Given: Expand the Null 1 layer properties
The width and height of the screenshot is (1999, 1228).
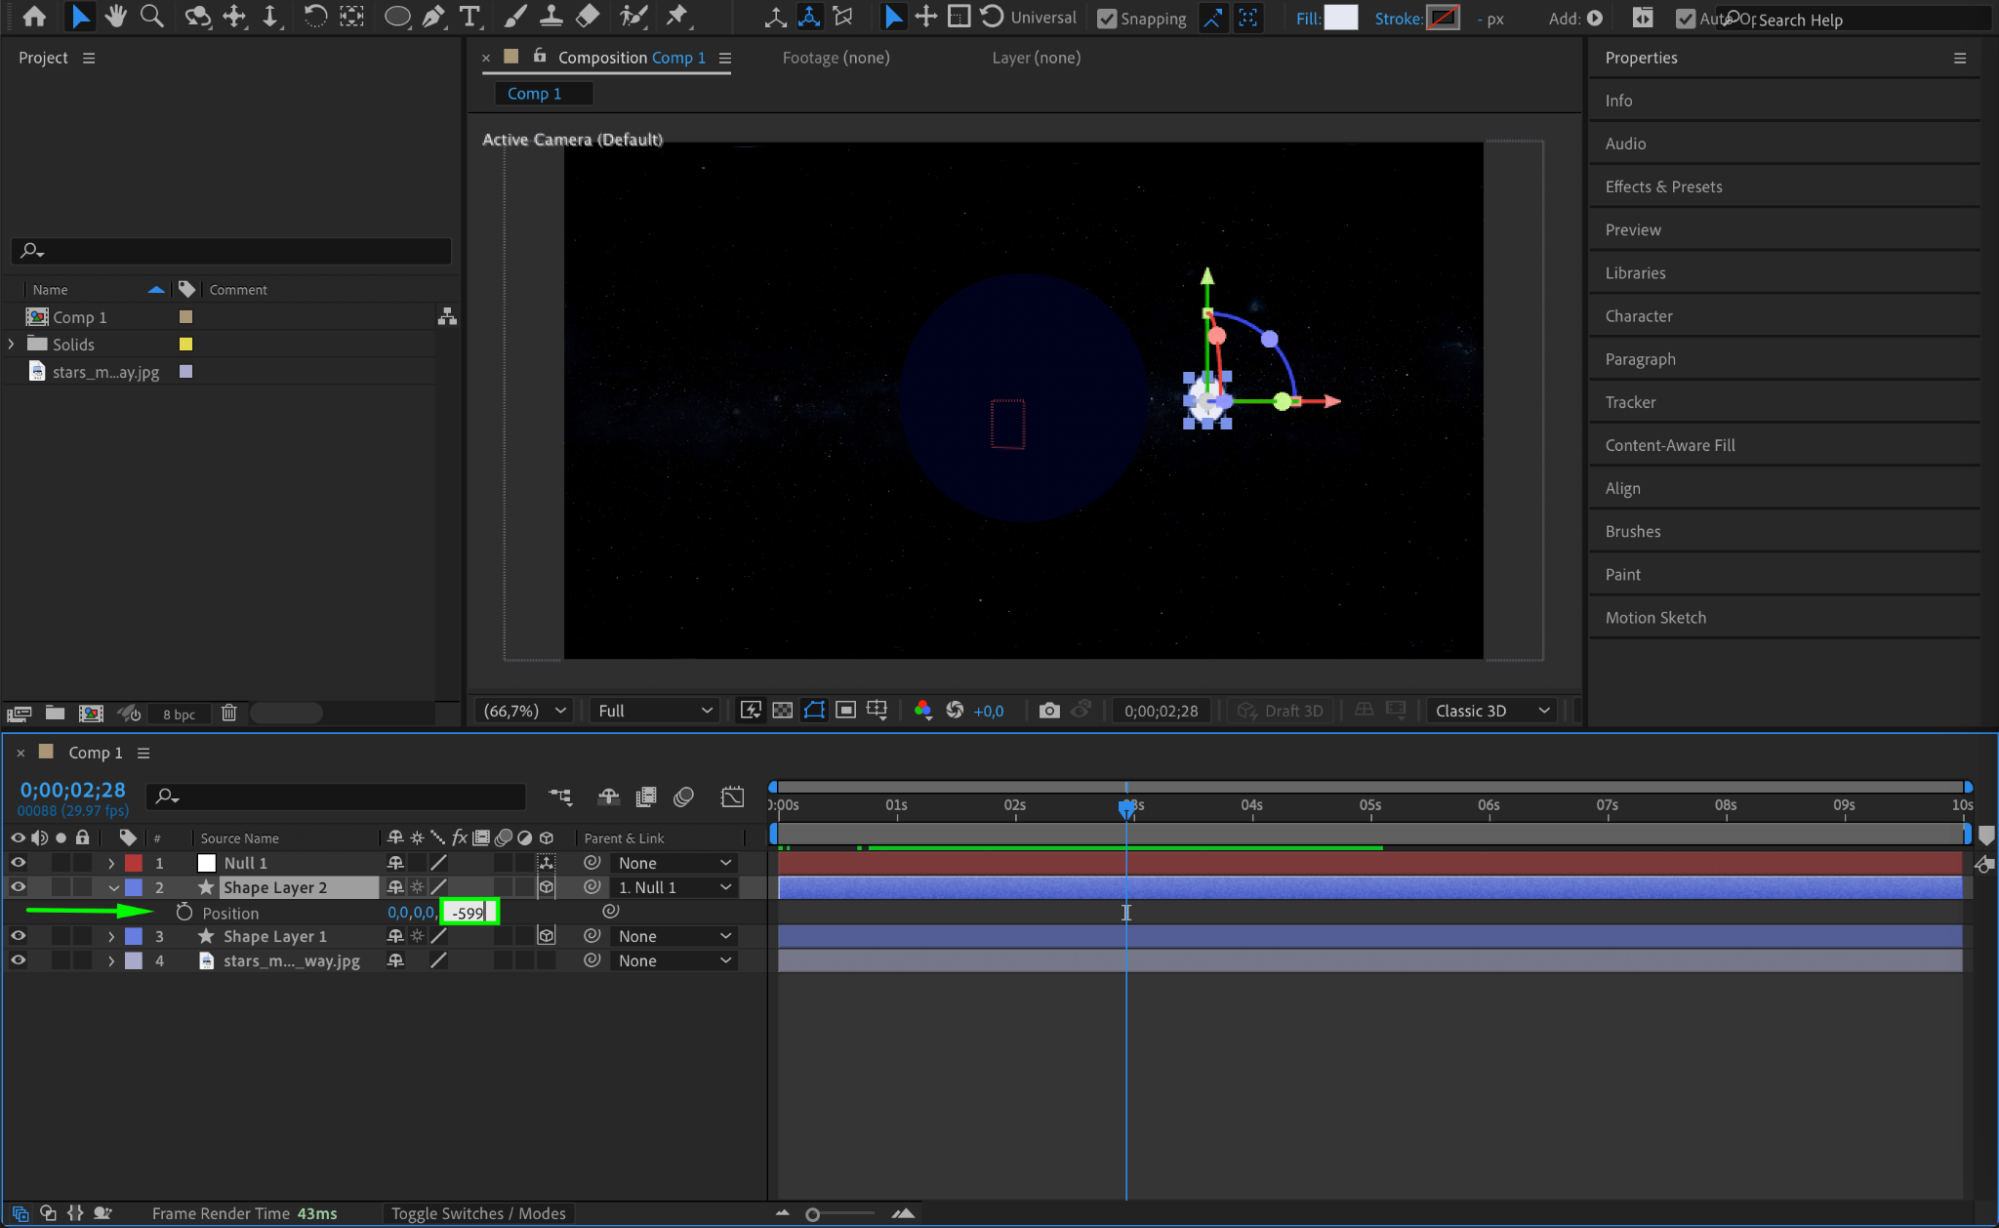Looking at the screenshot, I should pos(111,862).
